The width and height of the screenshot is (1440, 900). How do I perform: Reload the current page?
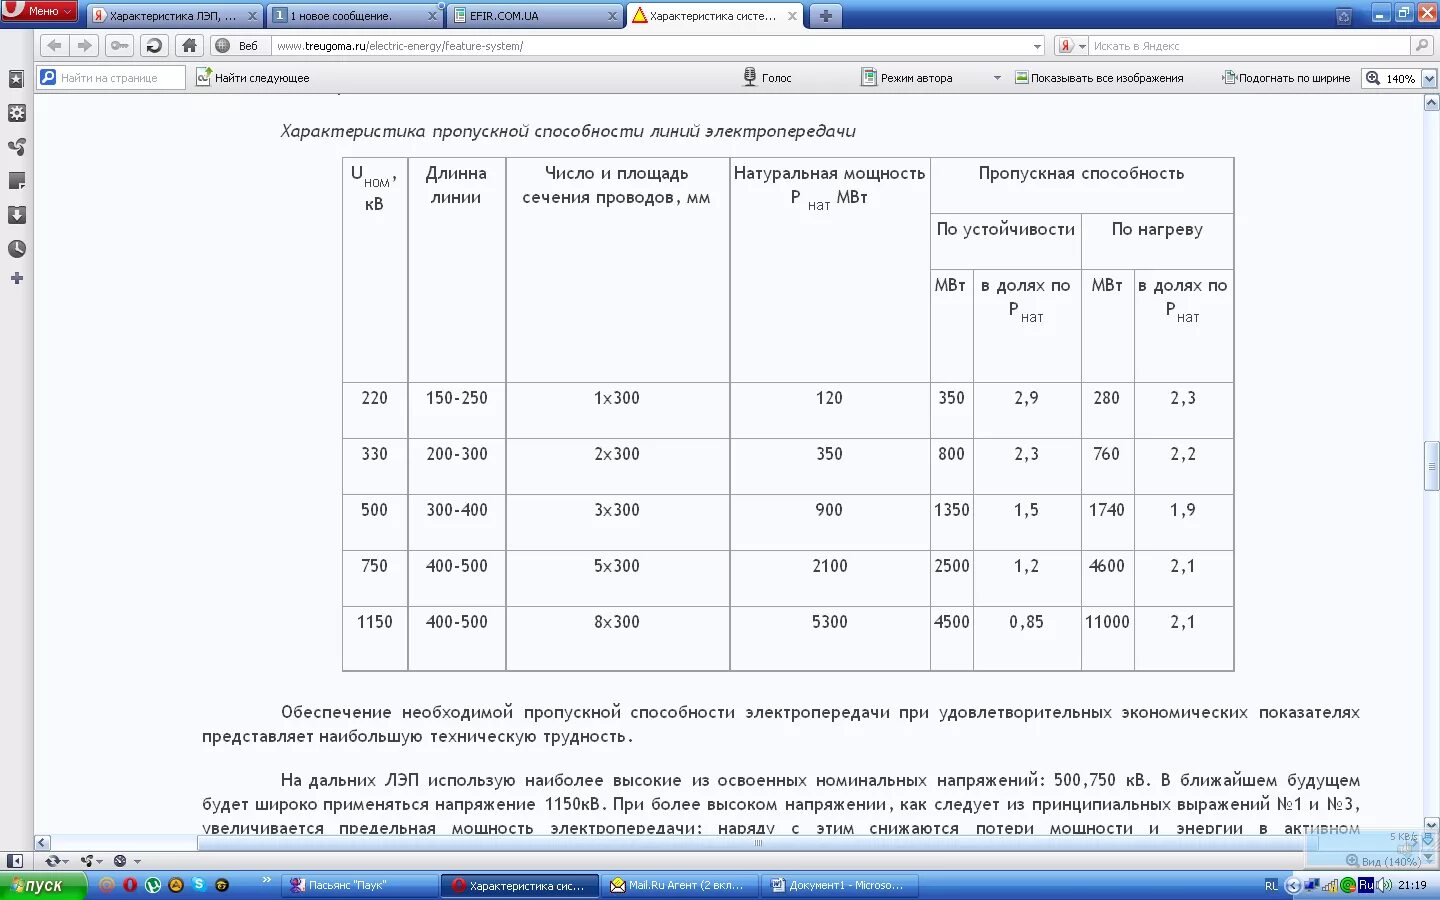pyautogui.click(x=154, y=45)
